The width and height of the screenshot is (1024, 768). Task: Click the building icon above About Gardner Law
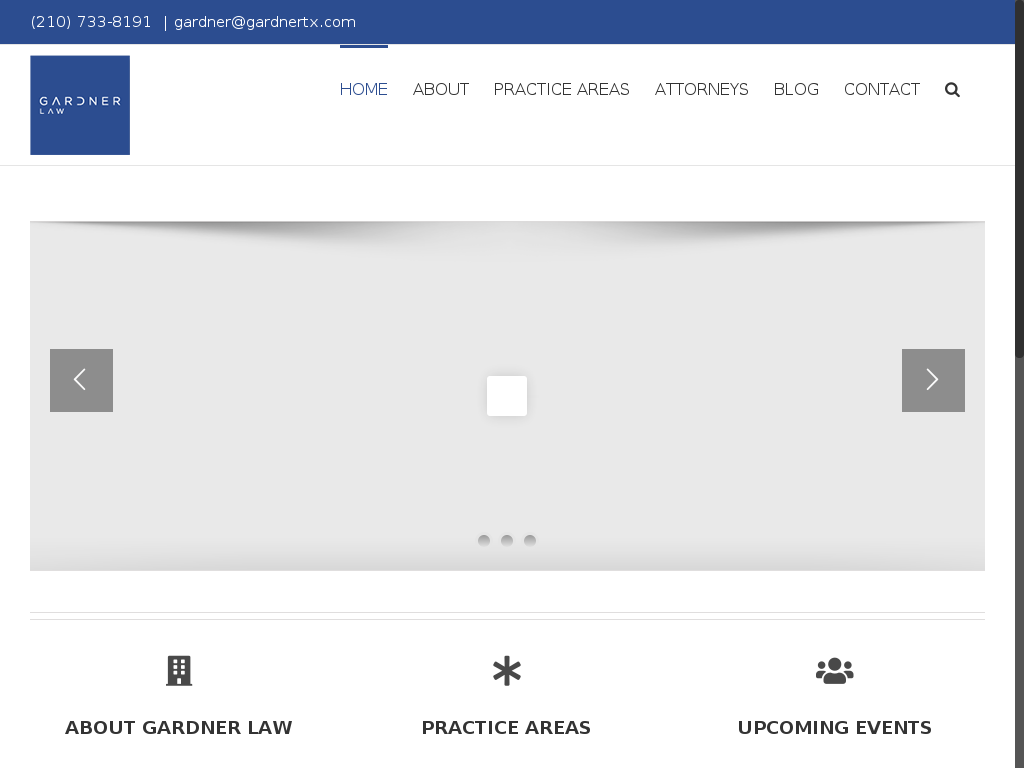179,671
